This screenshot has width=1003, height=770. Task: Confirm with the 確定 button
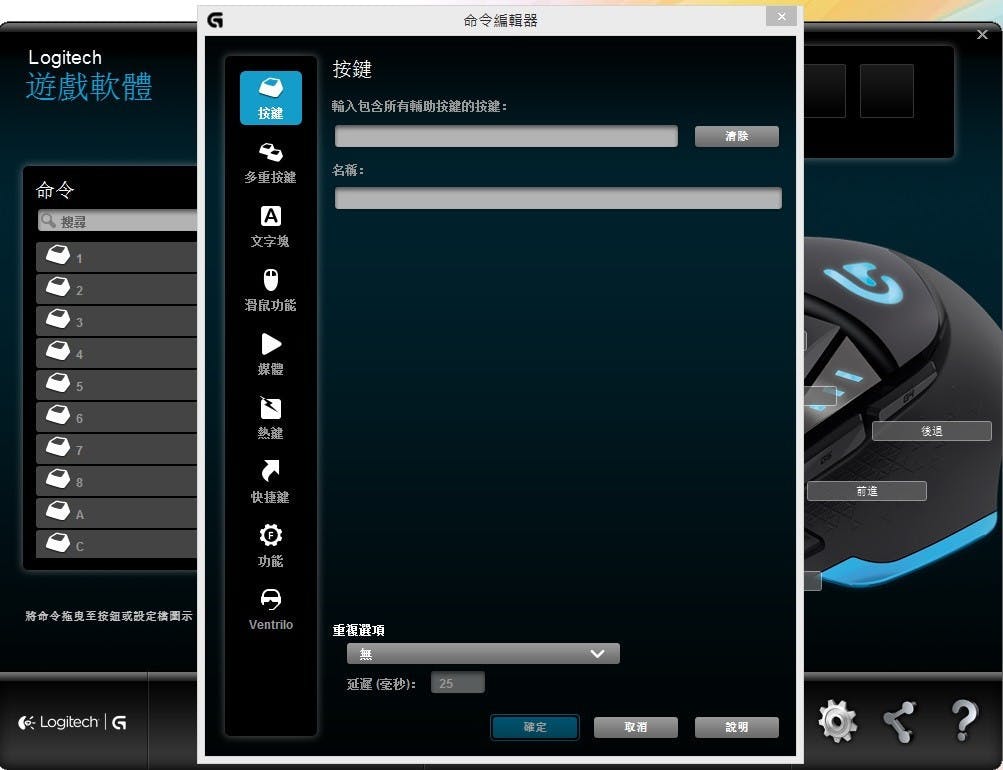tap(535, 727)
